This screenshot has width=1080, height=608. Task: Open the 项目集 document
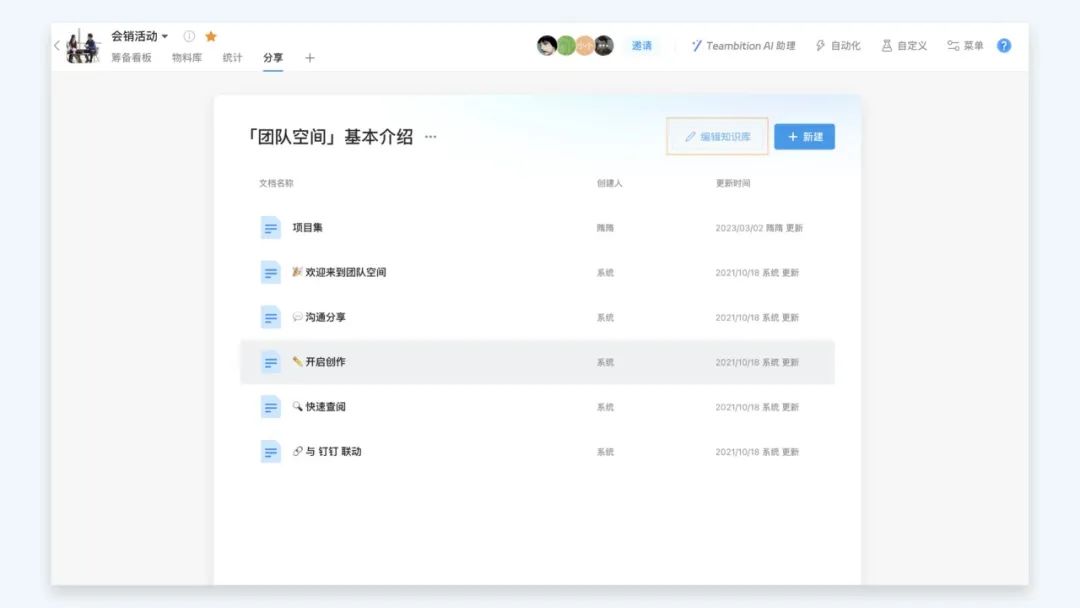pos(307,228)
